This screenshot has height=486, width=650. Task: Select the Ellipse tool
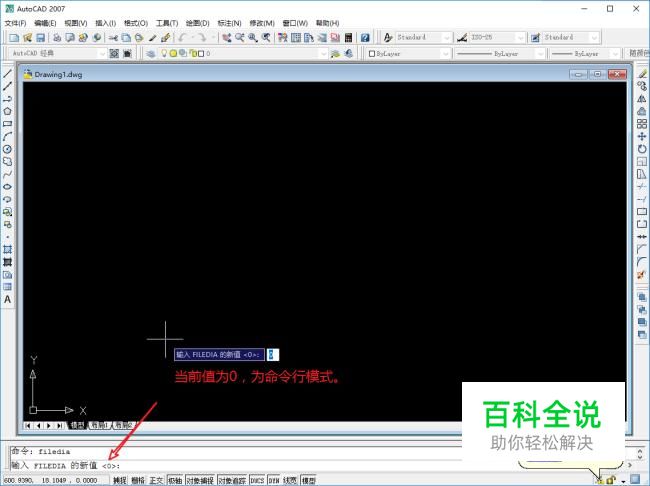pos(7,187)
